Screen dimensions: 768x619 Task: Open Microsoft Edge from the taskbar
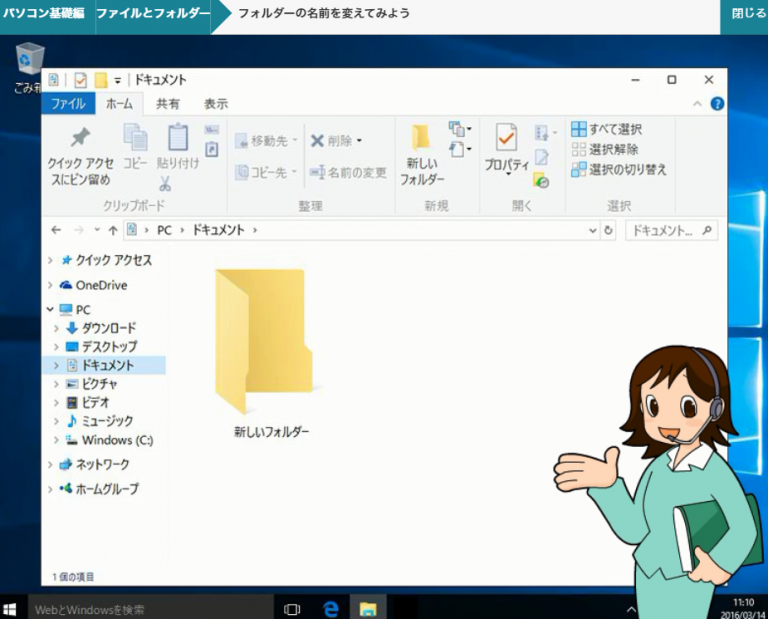coord(331,608)
